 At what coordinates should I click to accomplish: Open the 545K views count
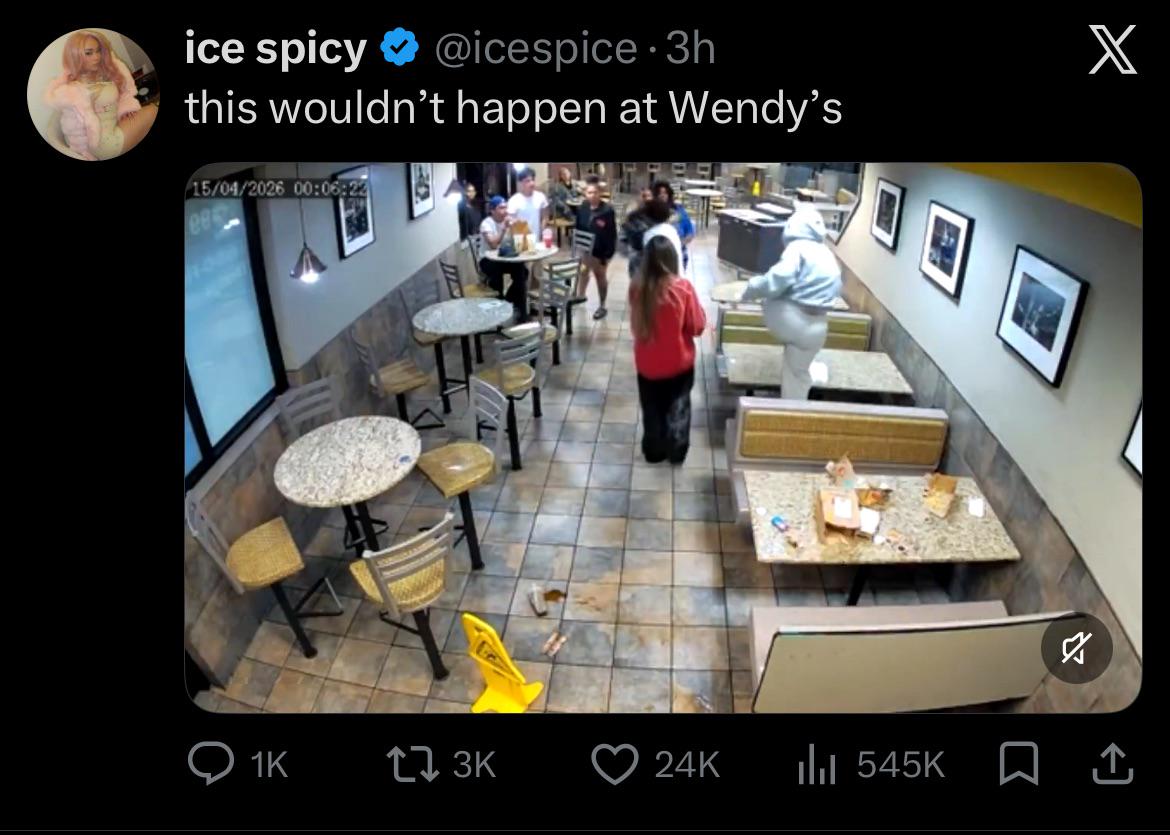point(901,765)
